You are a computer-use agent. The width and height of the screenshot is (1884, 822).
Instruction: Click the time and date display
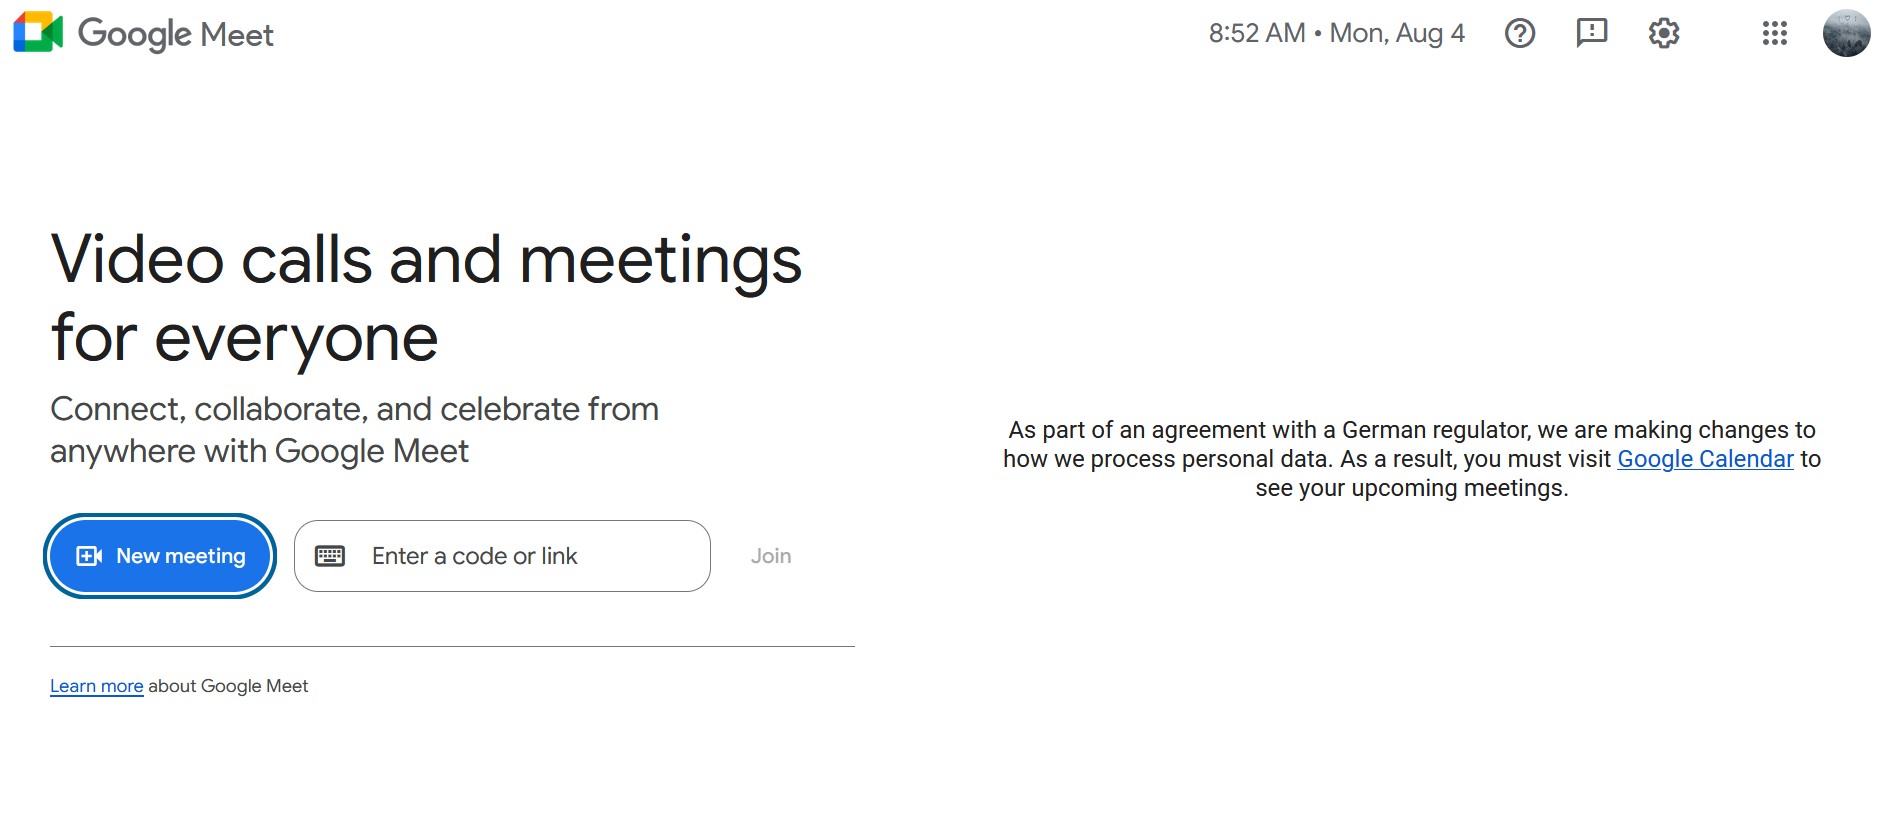pyautogui.click(x=1336, y=34)
